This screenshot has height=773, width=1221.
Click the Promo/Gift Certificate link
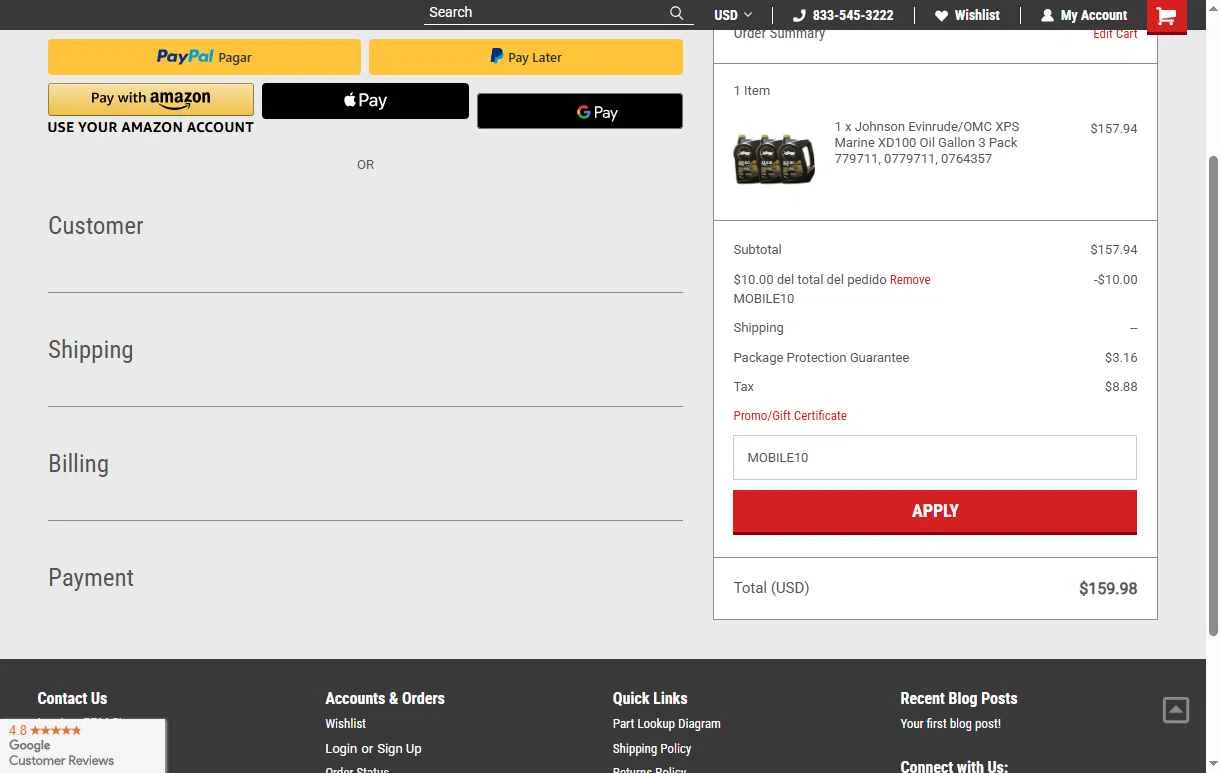790,416
